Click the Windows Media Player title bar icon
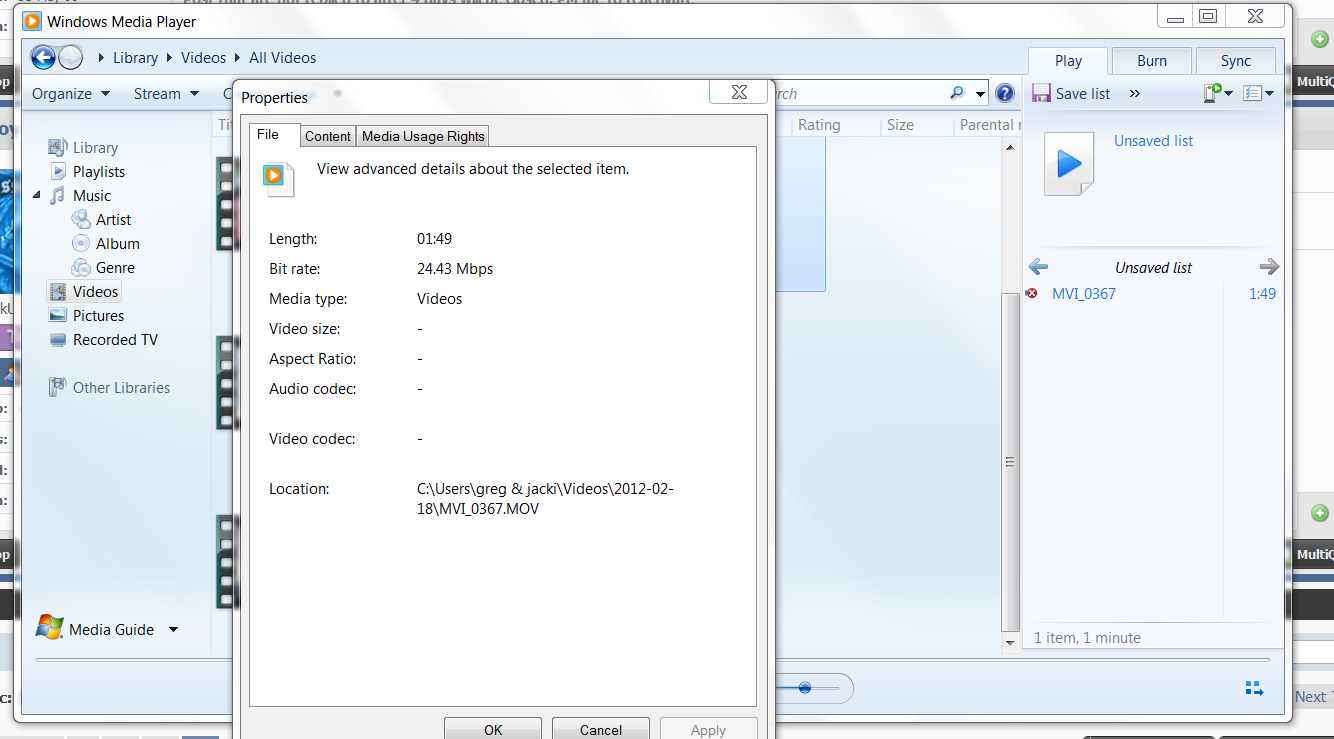 [32, 21]
